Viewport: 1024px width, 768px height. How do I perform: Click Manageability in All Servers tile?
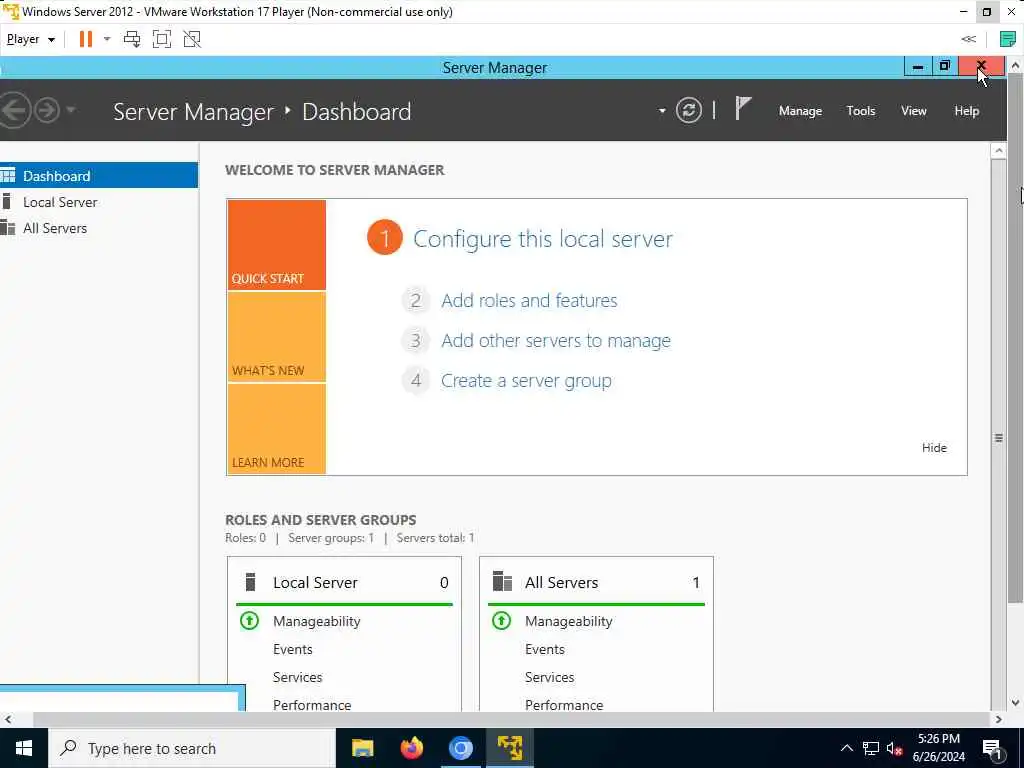click(x=569, y=621)
